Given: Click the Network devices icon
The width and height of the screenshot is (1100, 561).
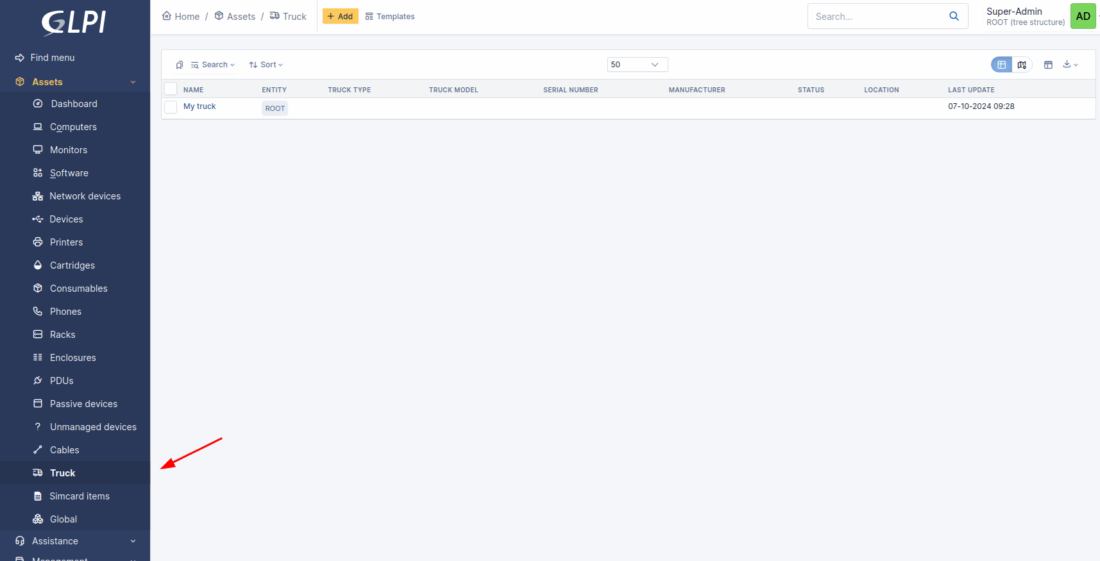Looking at the screenshot, I should click(38, 196).
